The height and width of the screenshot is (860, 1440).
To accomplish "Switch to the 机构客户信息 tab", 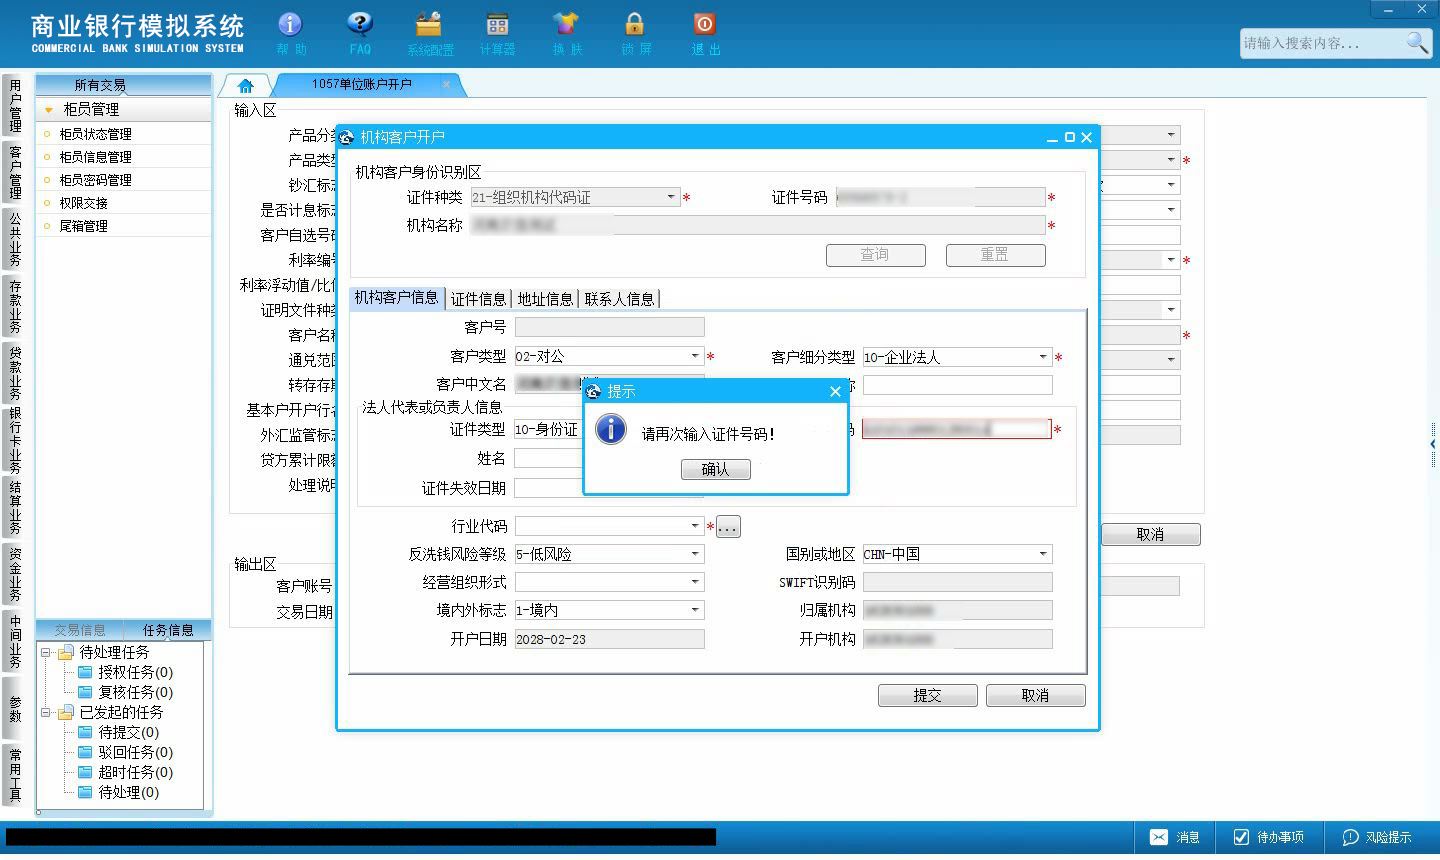I will tap(397, 297).
